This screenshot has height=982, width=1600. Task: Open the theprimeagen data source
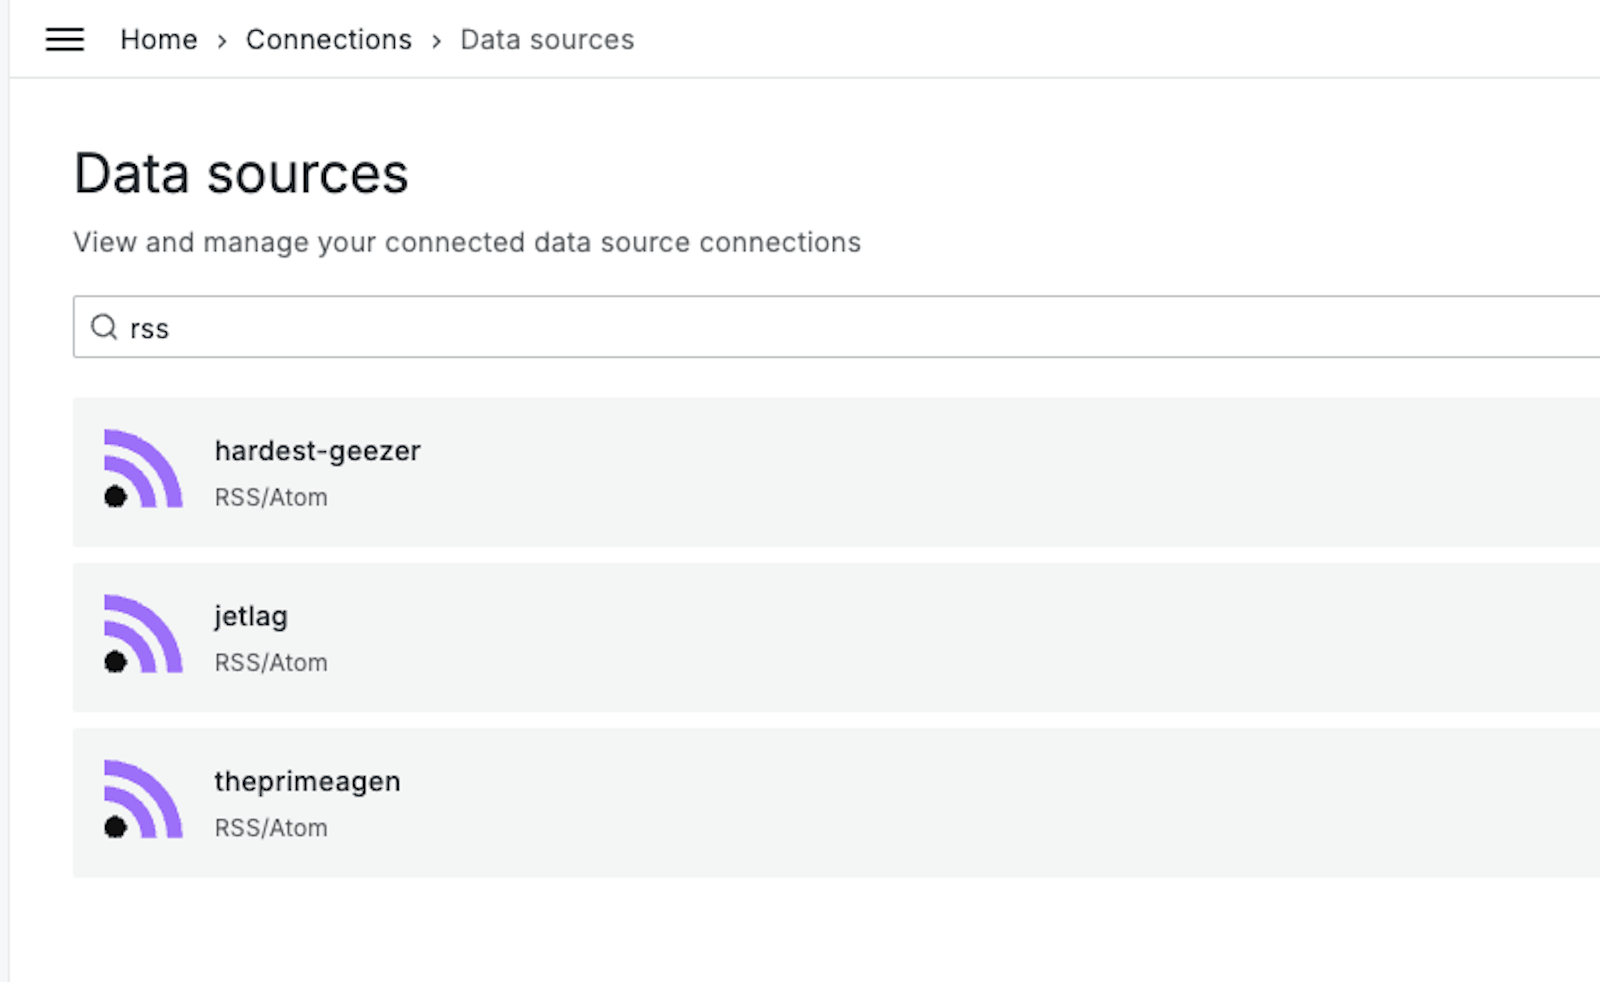(307, 782)
